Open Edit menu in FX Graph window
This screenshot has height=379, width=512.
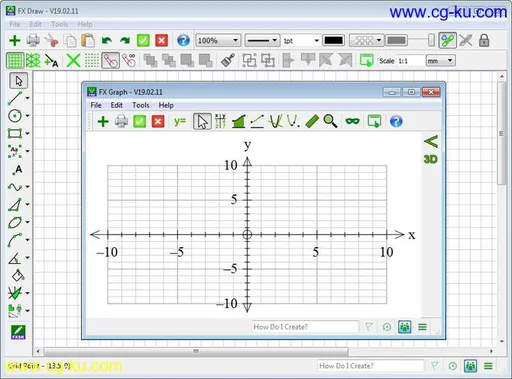[116, 105]
